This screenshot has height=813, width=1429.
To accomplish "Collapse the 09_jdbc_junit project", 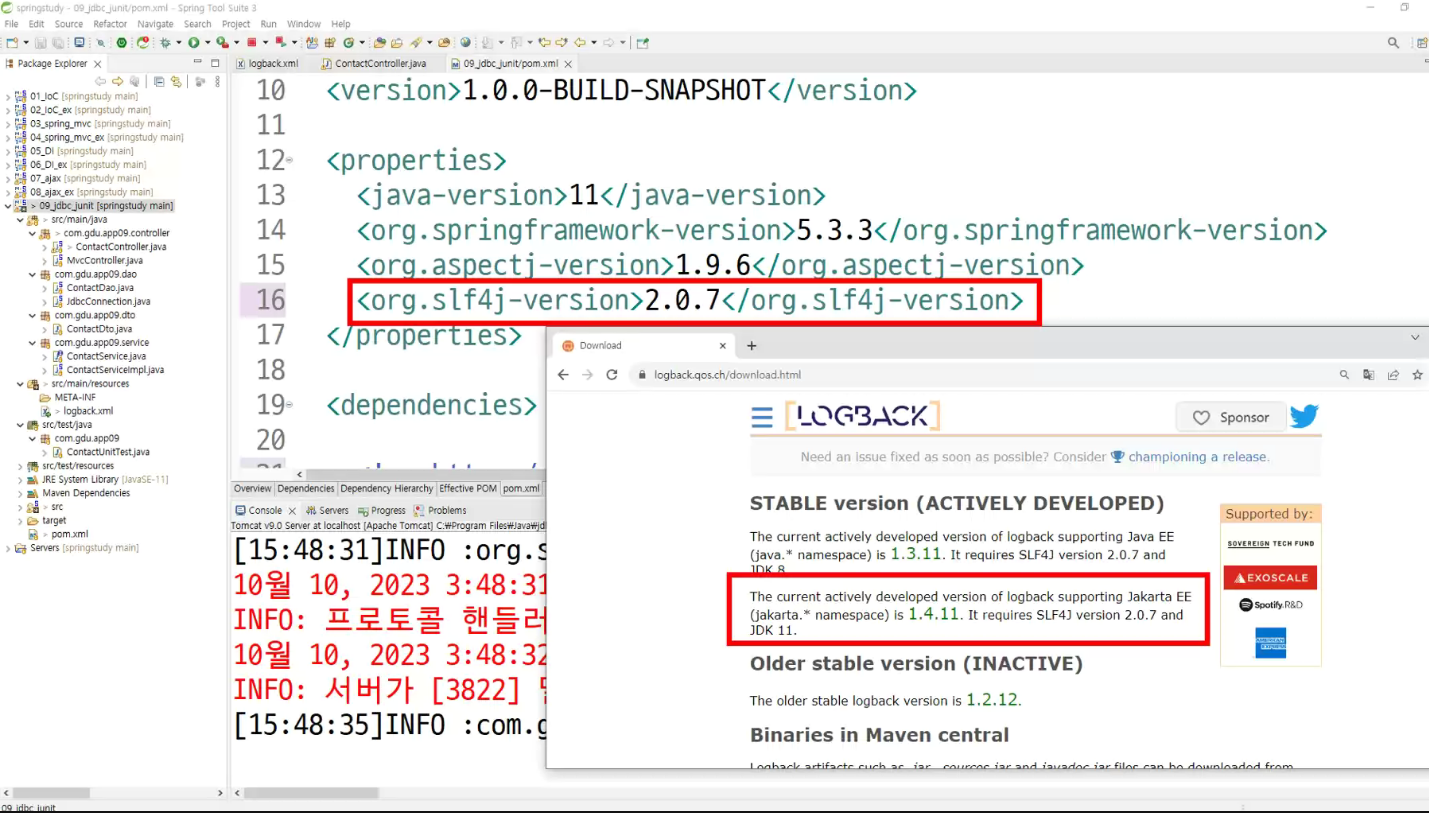I will [8, 206].
